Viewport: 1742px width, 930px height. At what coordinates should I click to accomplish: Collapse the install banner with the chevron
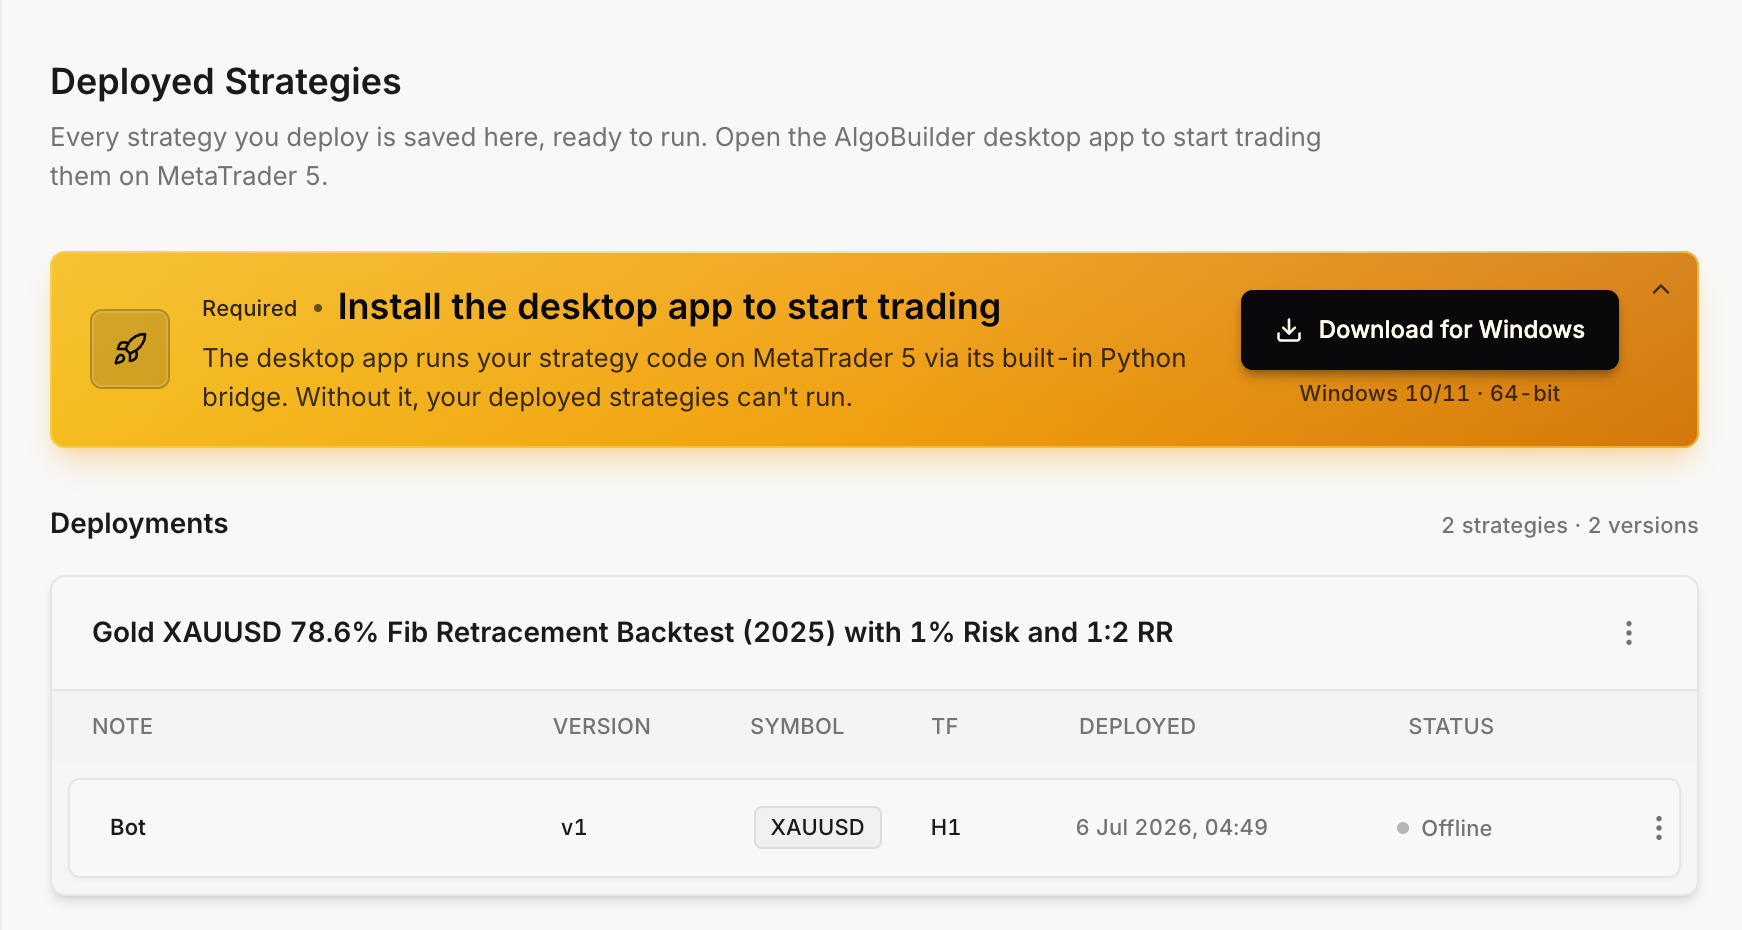point(1661,289)
